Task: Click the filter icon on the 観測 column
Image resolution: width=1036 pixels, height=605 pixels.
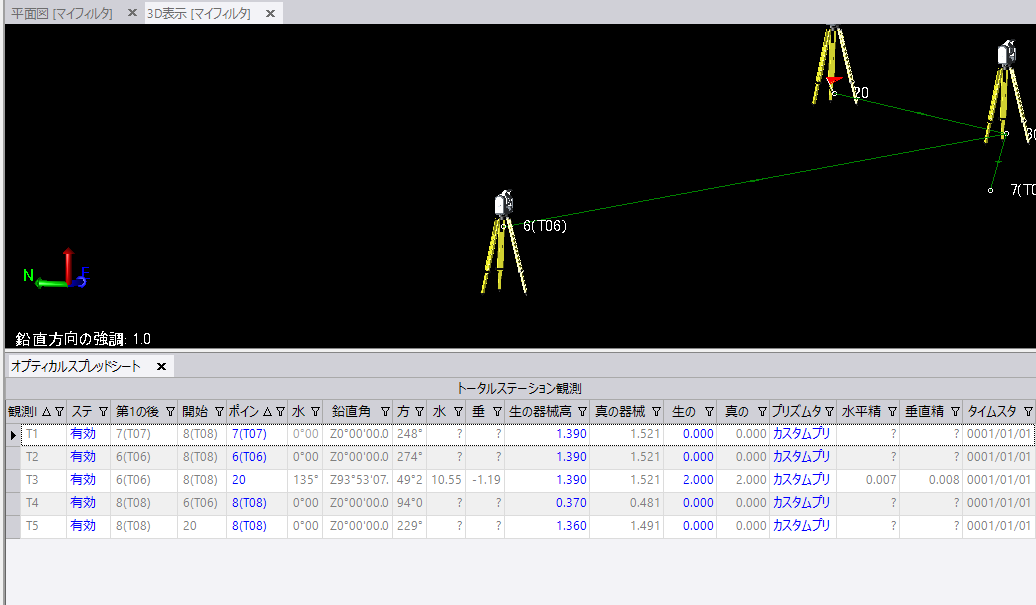Action: [58, 410]
